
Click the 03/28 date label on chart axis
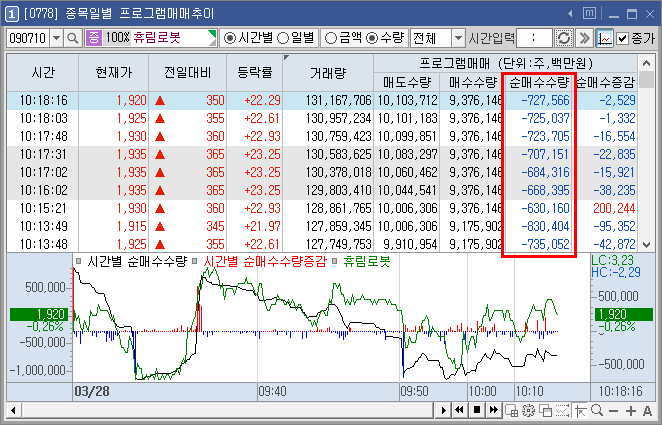pyautogui.click(x=92, y=391)
